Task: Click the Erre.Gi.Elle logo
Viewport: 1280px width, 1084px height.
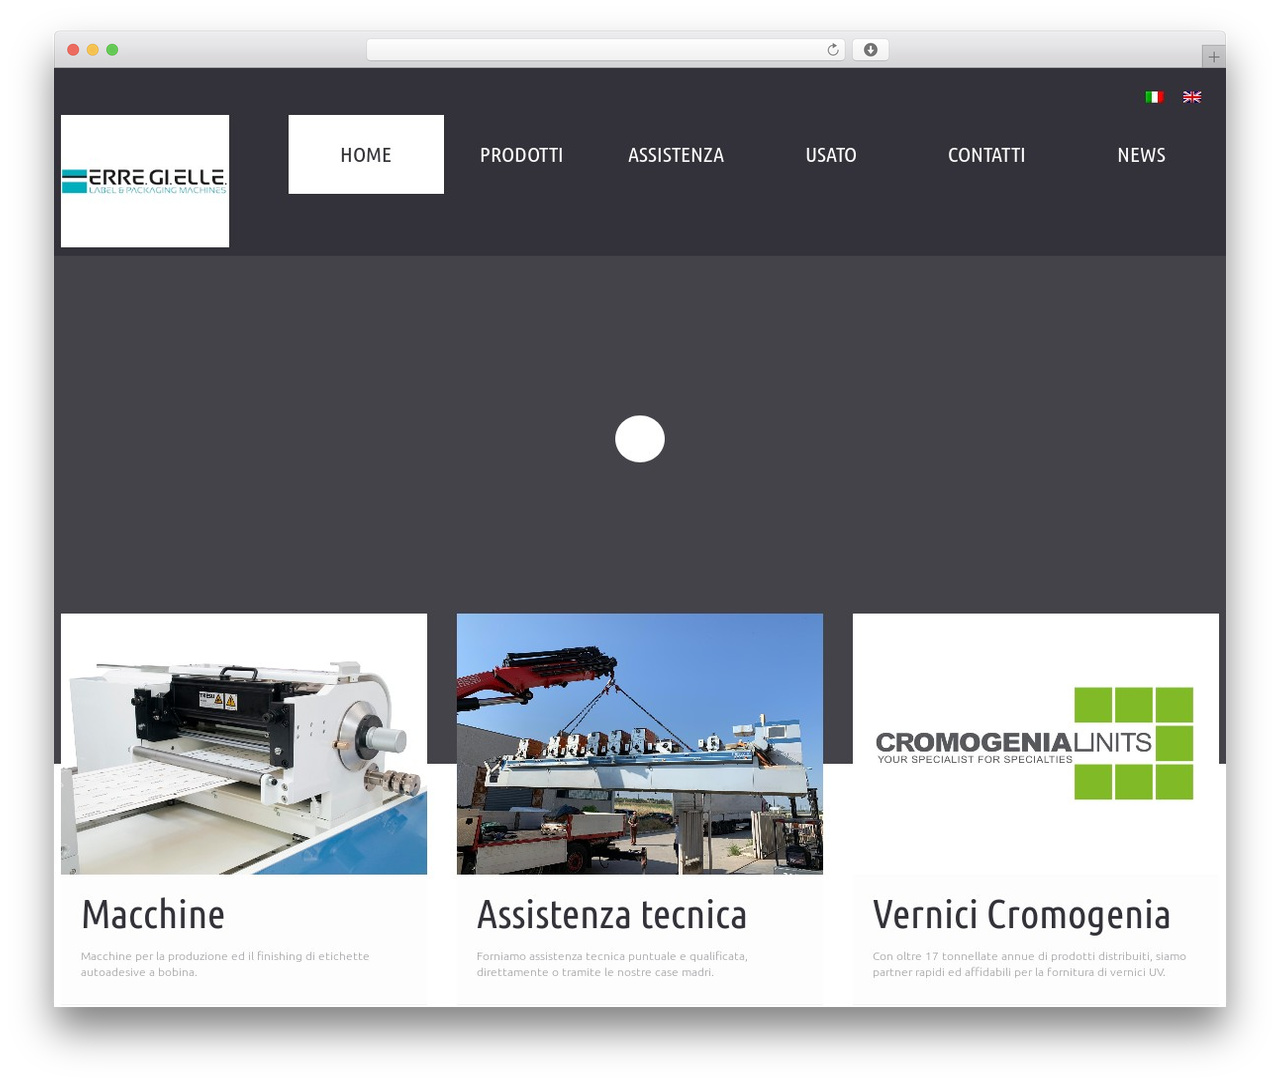Action: [145, 181]
